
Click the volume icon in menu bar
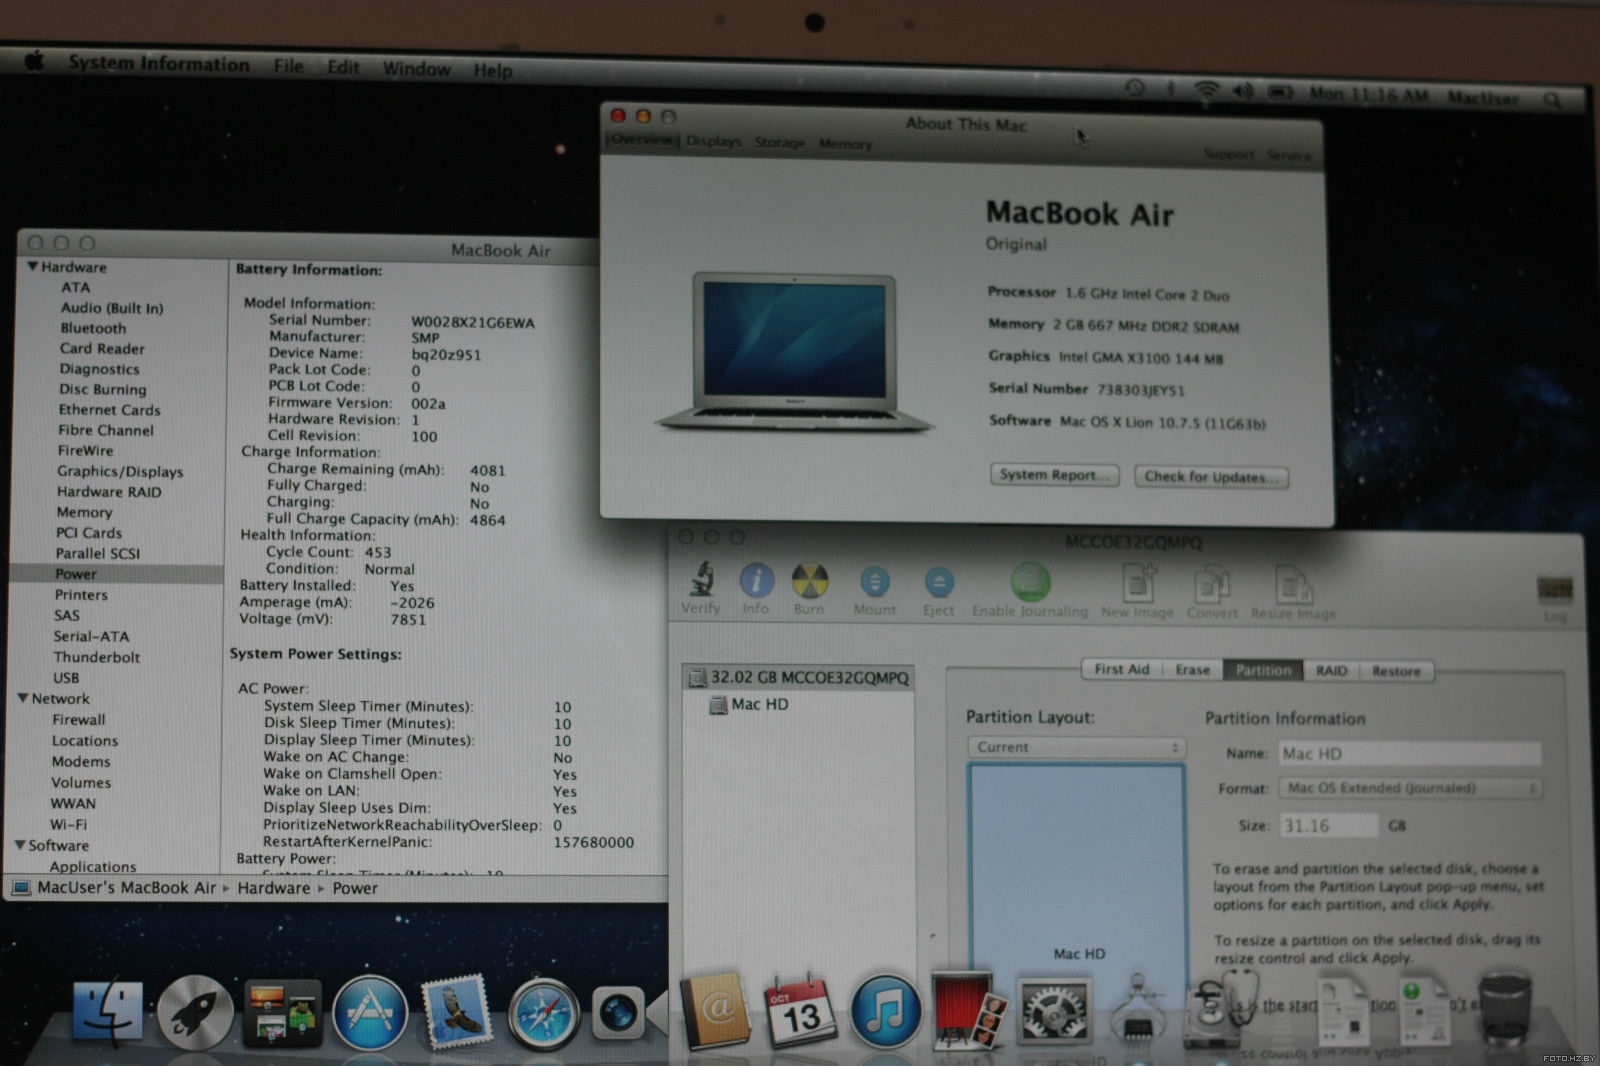click(x=1243, y=91)
